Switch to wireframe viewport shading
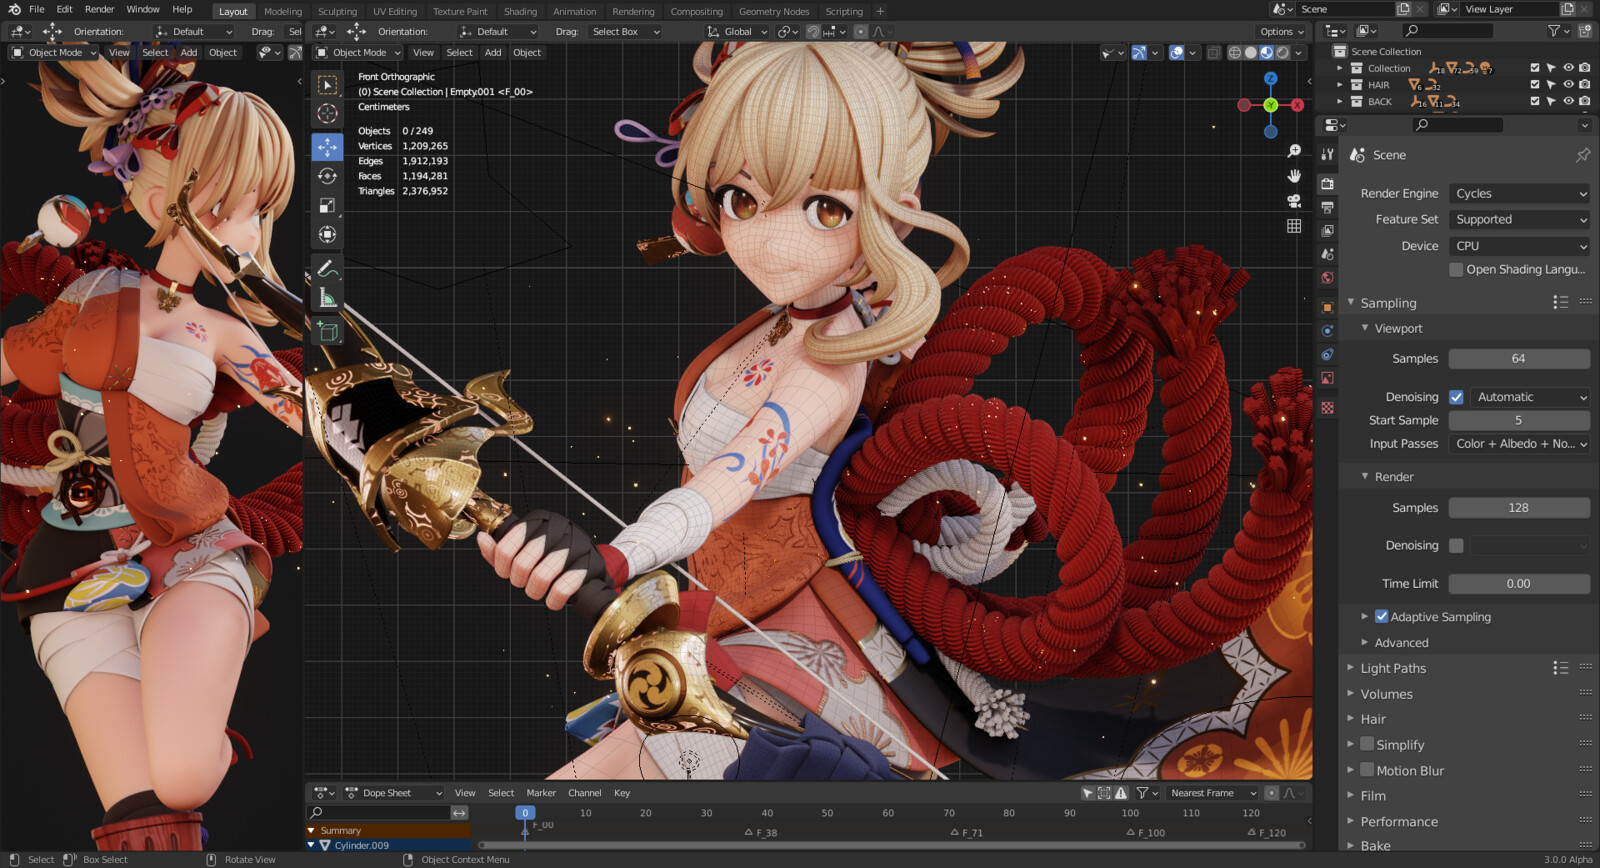Viewport: 1600px width, 868px height. (1235, 53)
